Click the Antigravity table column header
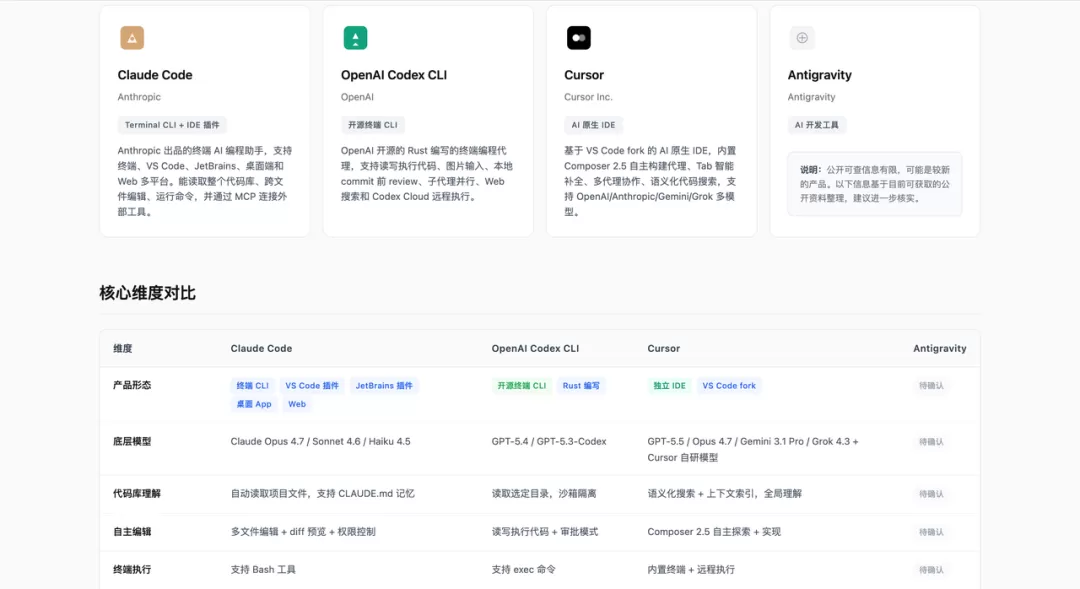Image resolution: width=1080 pixels, height=589 pixels. pos(939,349)
